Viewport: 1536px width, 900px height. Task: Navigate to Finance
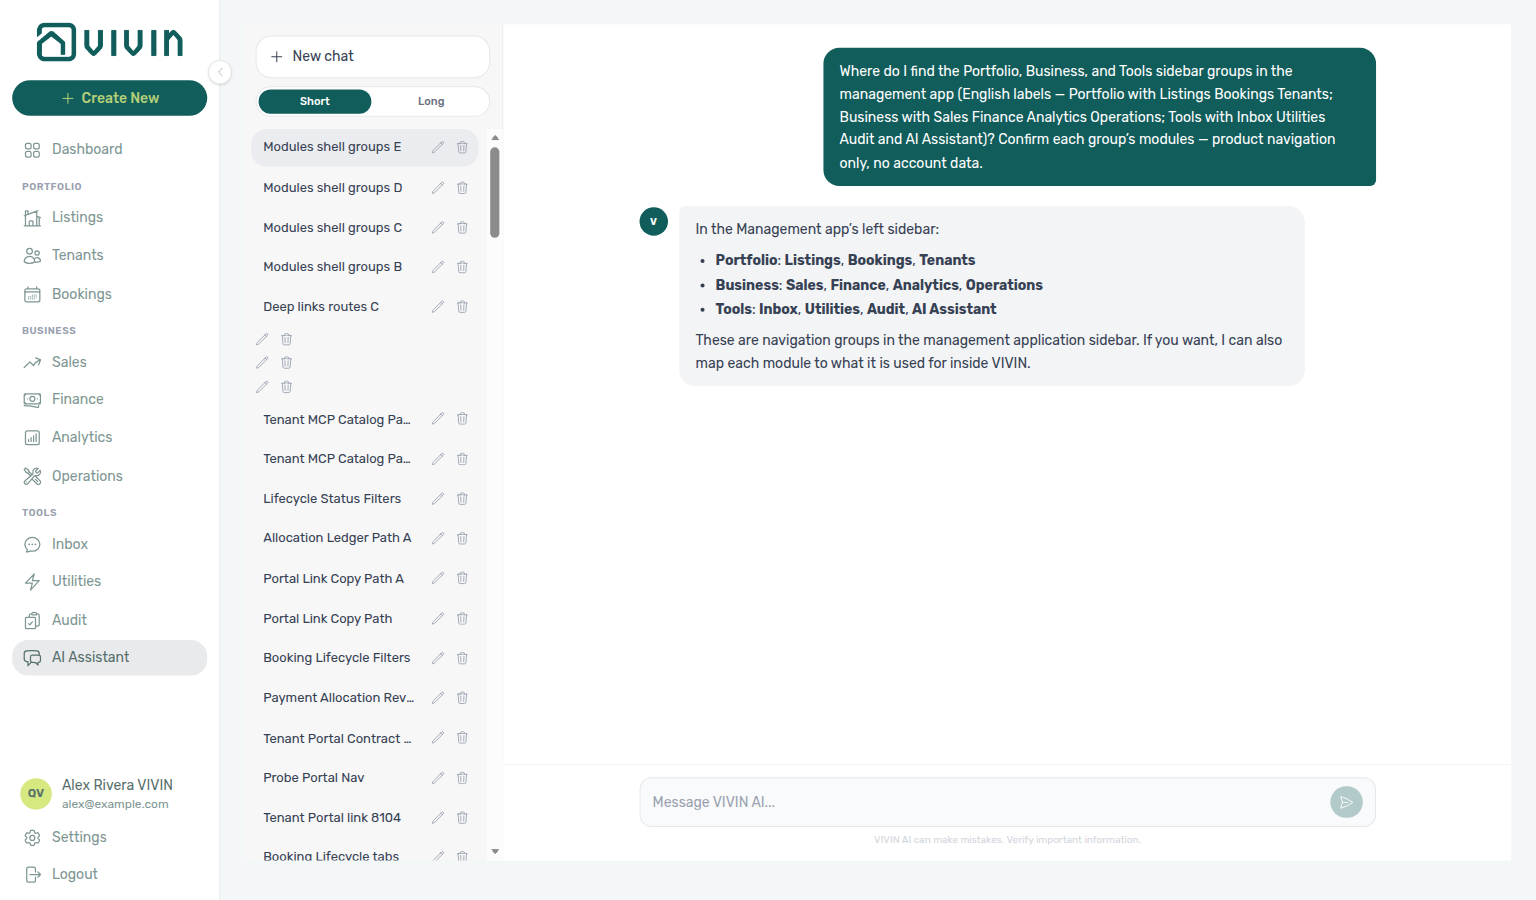tap(77, 399)
